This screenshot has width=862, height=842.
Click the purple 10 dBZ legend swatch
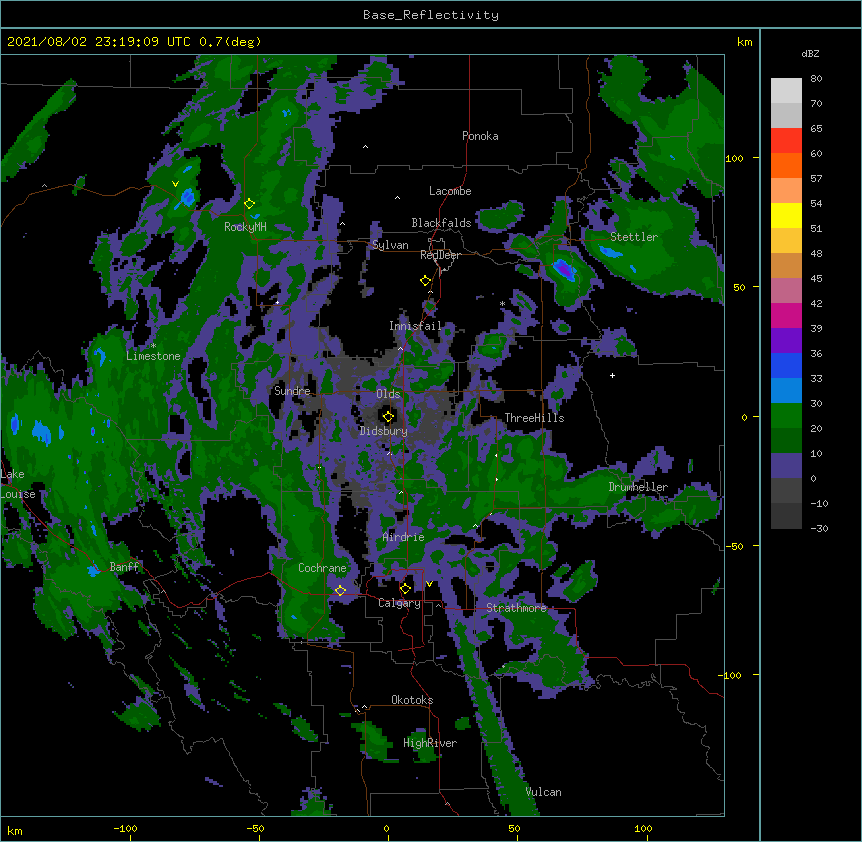(786, 466)
